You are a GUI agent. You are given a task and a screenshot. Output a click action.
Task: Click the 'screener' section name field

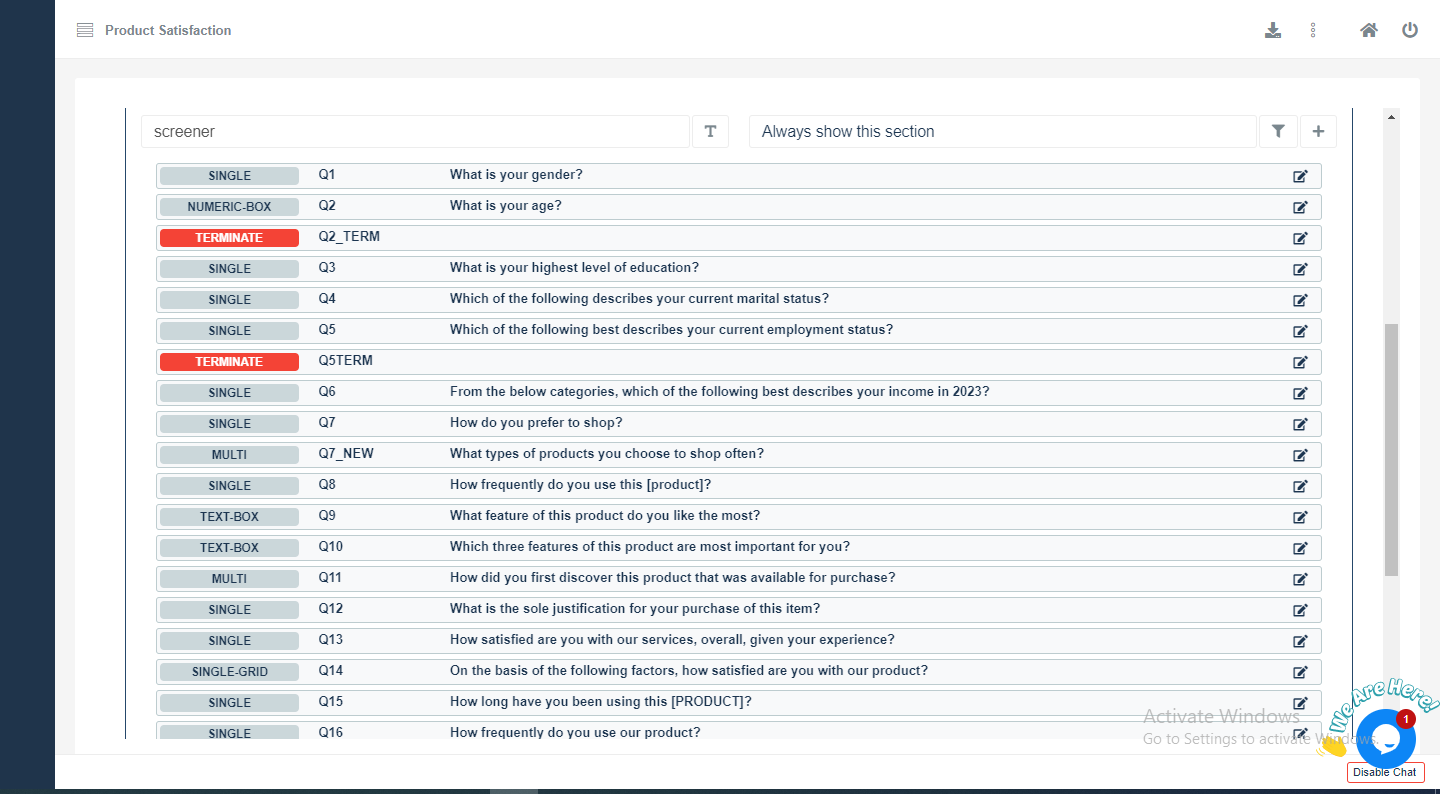[x=415, y=132]
